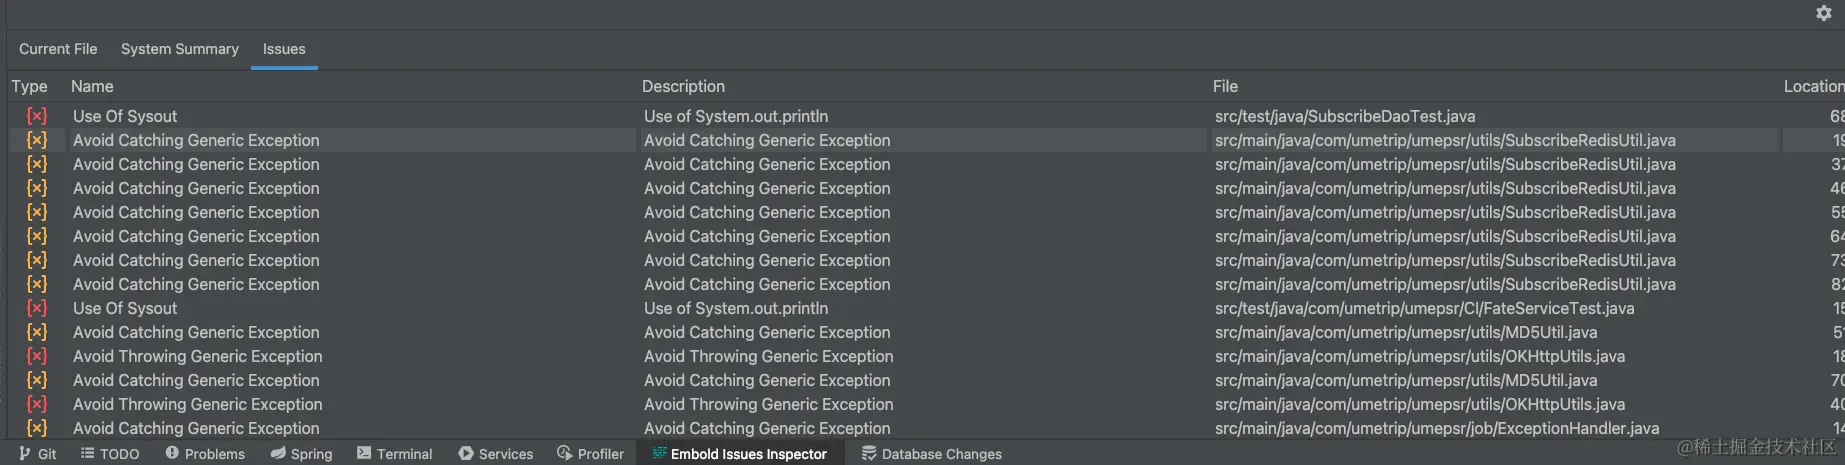The height and width of the screenshot is (465, 1845).
Task: Sort issues by the File column header
Action: click(1225, 86)
